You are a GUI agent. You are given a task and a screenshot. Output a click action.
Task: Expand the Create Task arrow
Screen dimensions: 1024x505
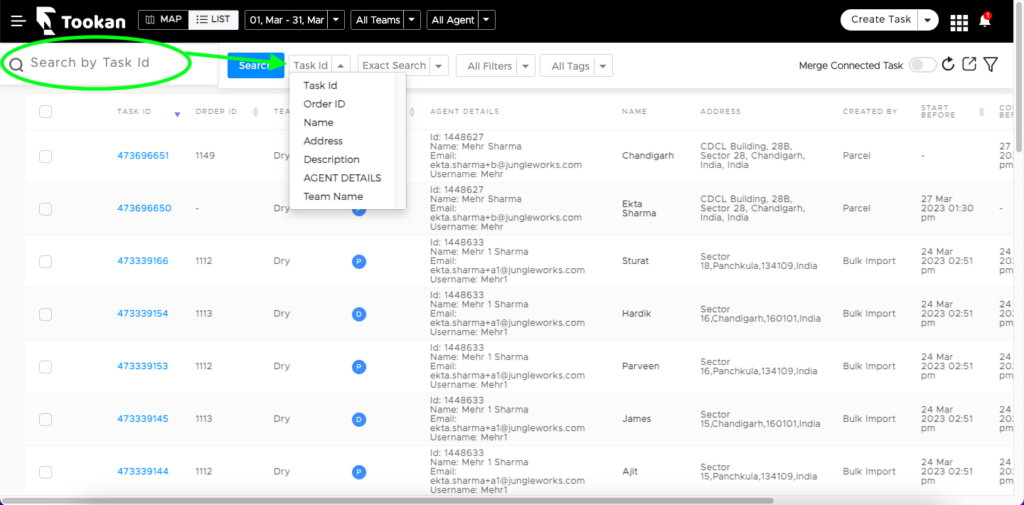(x=928, y=20)
